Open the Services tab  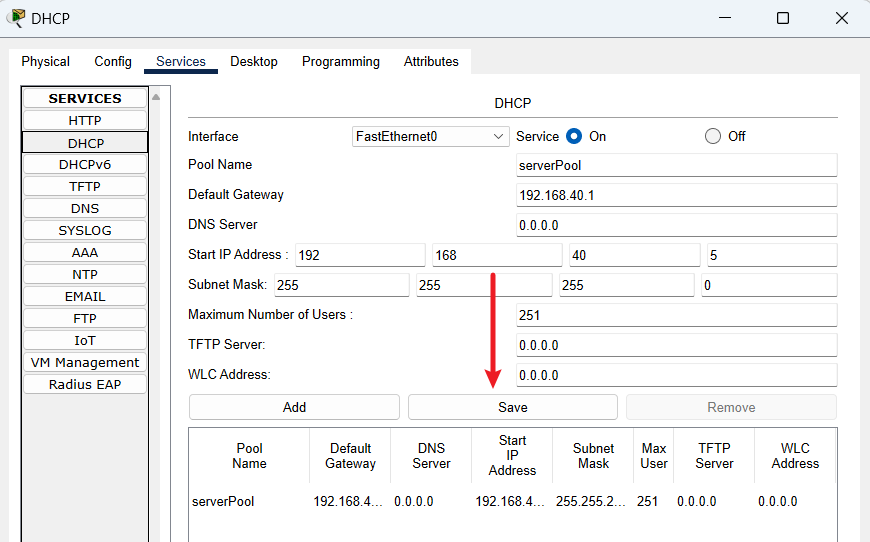[x=181, y=62]
